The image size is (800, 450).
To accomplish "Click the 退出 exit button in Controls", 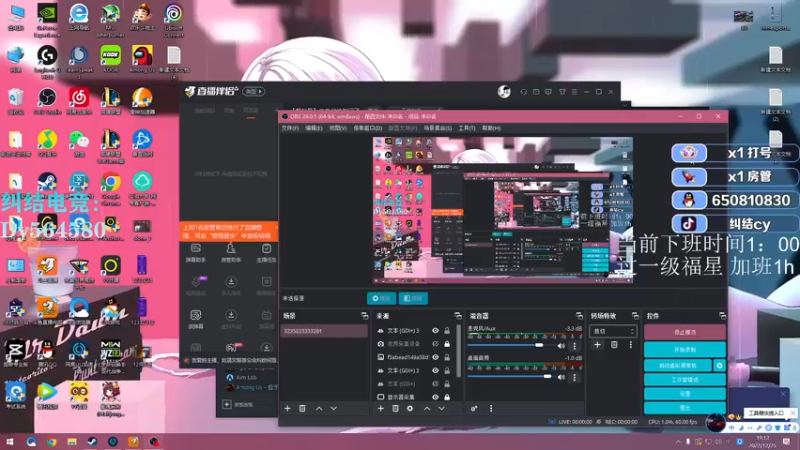I will [685, 408].
